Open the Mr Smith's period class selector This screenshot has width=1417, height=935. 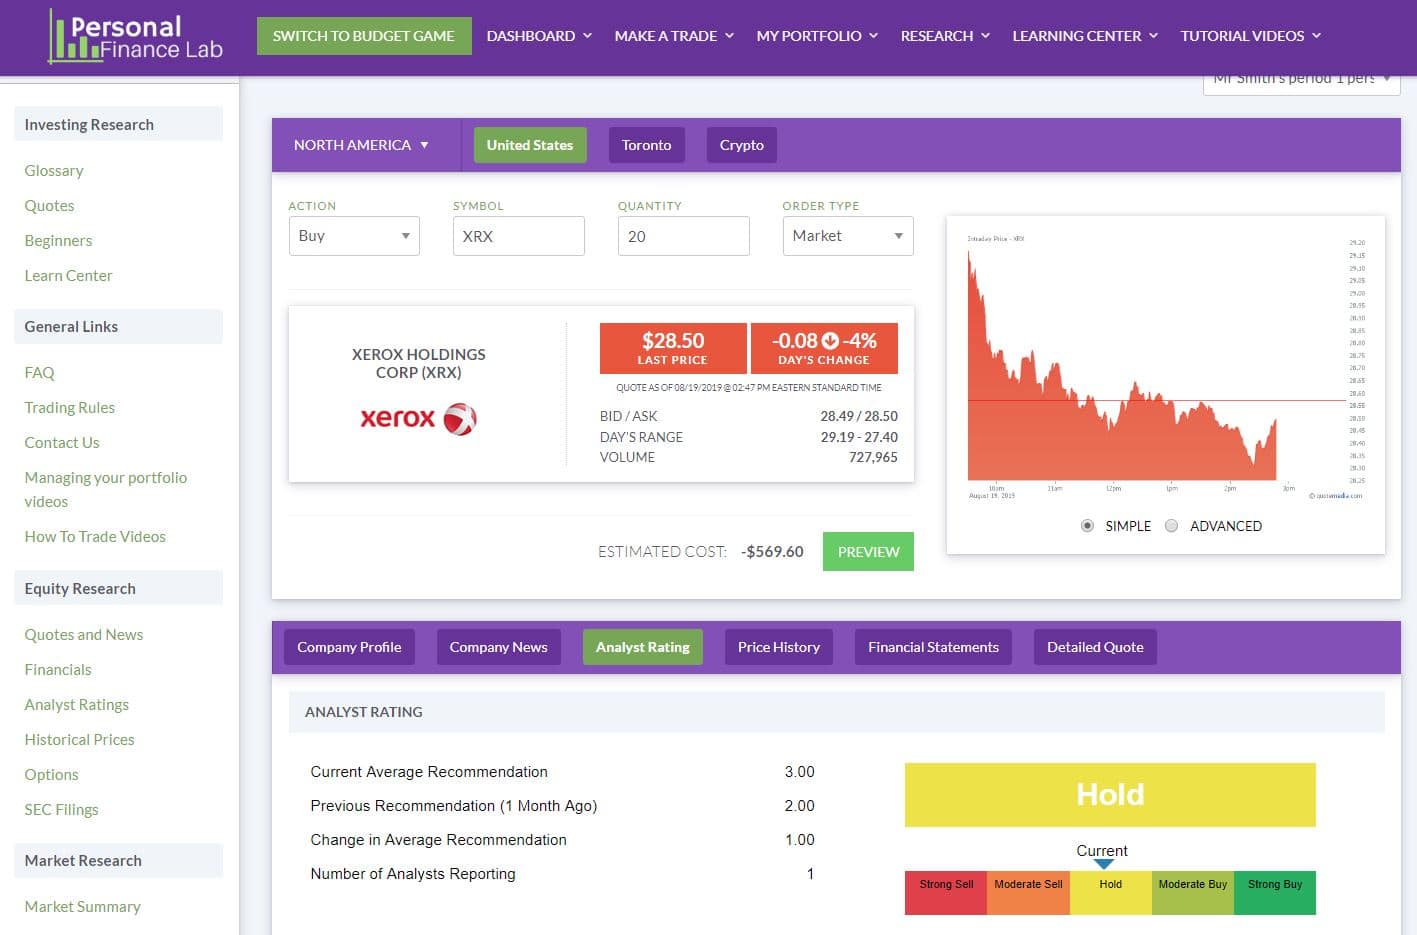pos(1301,82)
